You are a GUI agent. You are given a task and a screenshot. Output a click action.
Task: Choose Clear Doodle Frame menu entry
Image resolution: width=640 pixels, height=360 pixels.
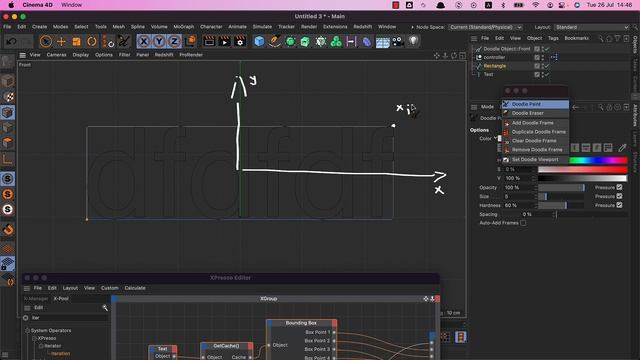535,141
